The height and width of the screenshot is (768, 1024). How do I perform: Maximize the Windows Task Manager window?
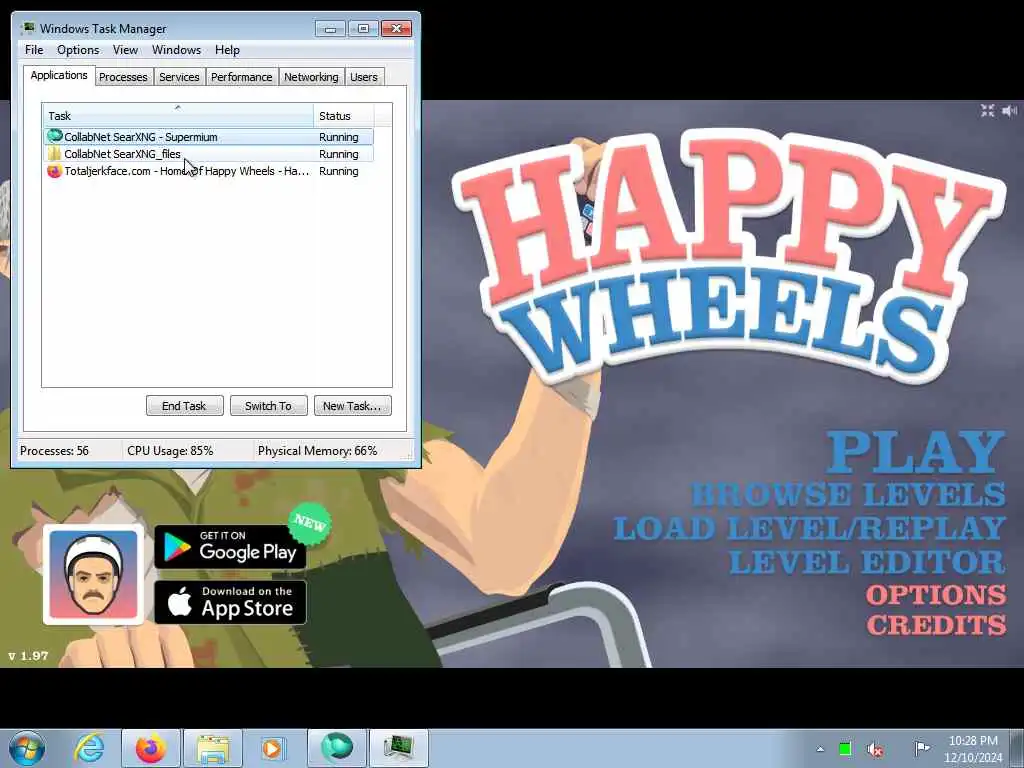coord(363,28)
